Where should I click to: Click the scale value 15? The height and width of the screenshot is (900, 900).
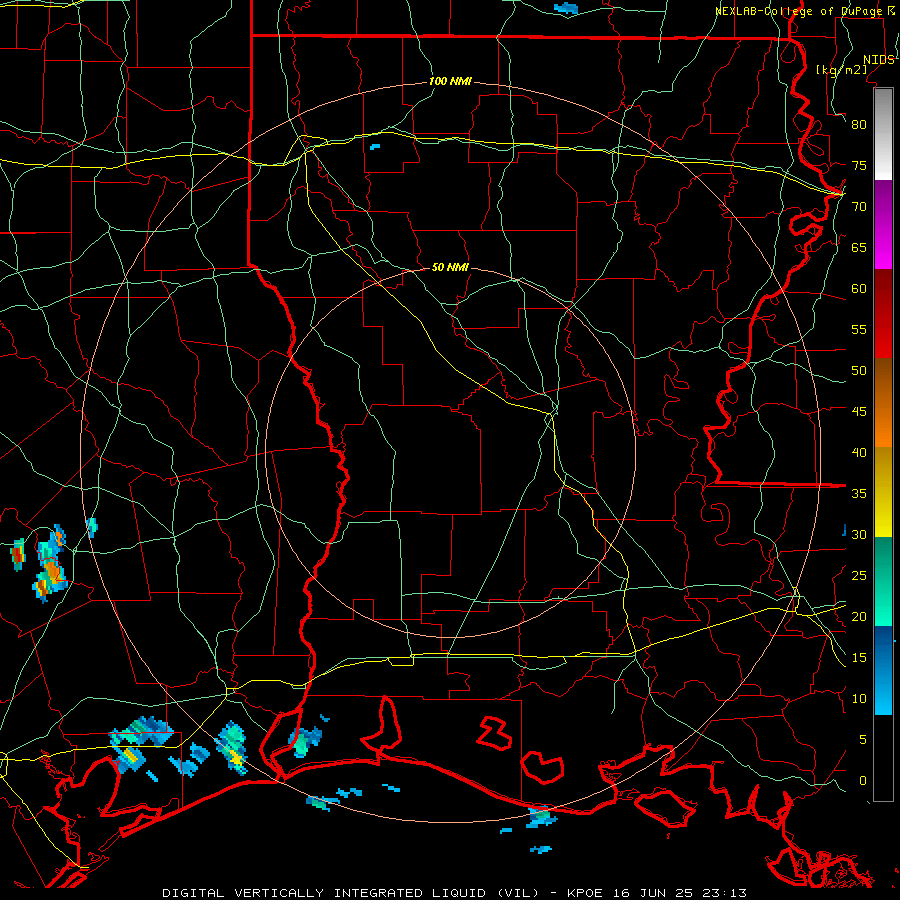click(x=859, y=658)
